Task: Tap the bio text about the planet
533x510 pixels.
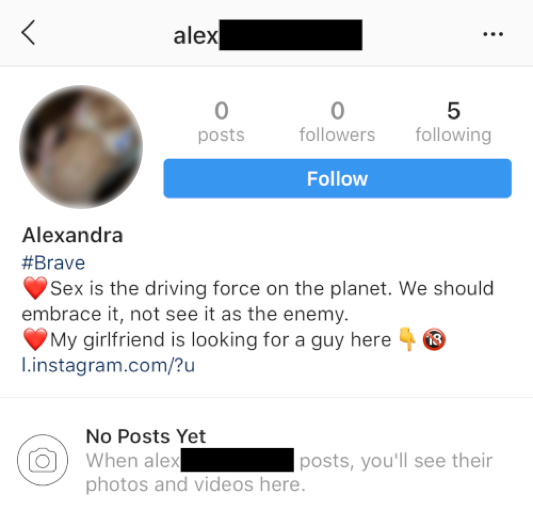Action: tap(258, 301)
